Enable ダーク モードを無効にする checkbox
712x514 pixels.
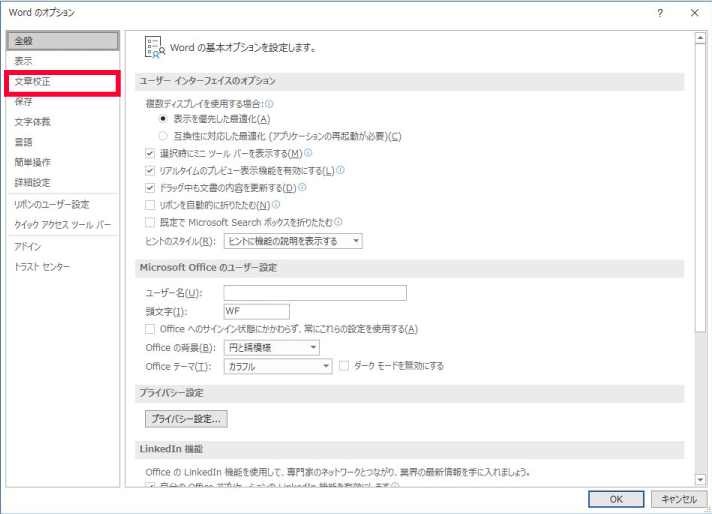pos(345,366)
